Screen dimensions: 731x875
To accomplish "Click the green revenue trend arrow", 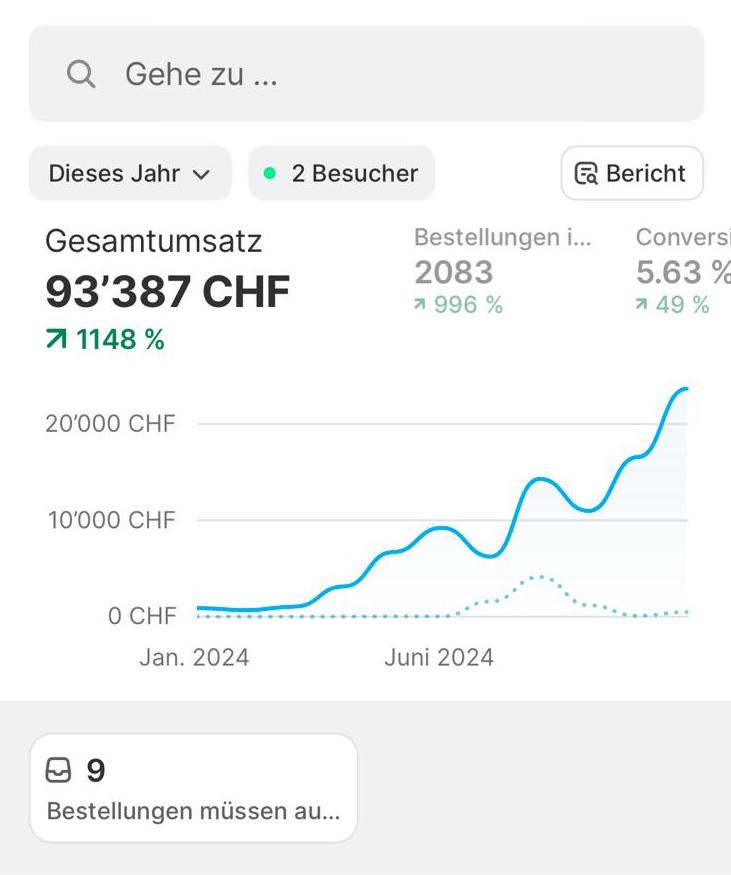I will pos(58,340).
